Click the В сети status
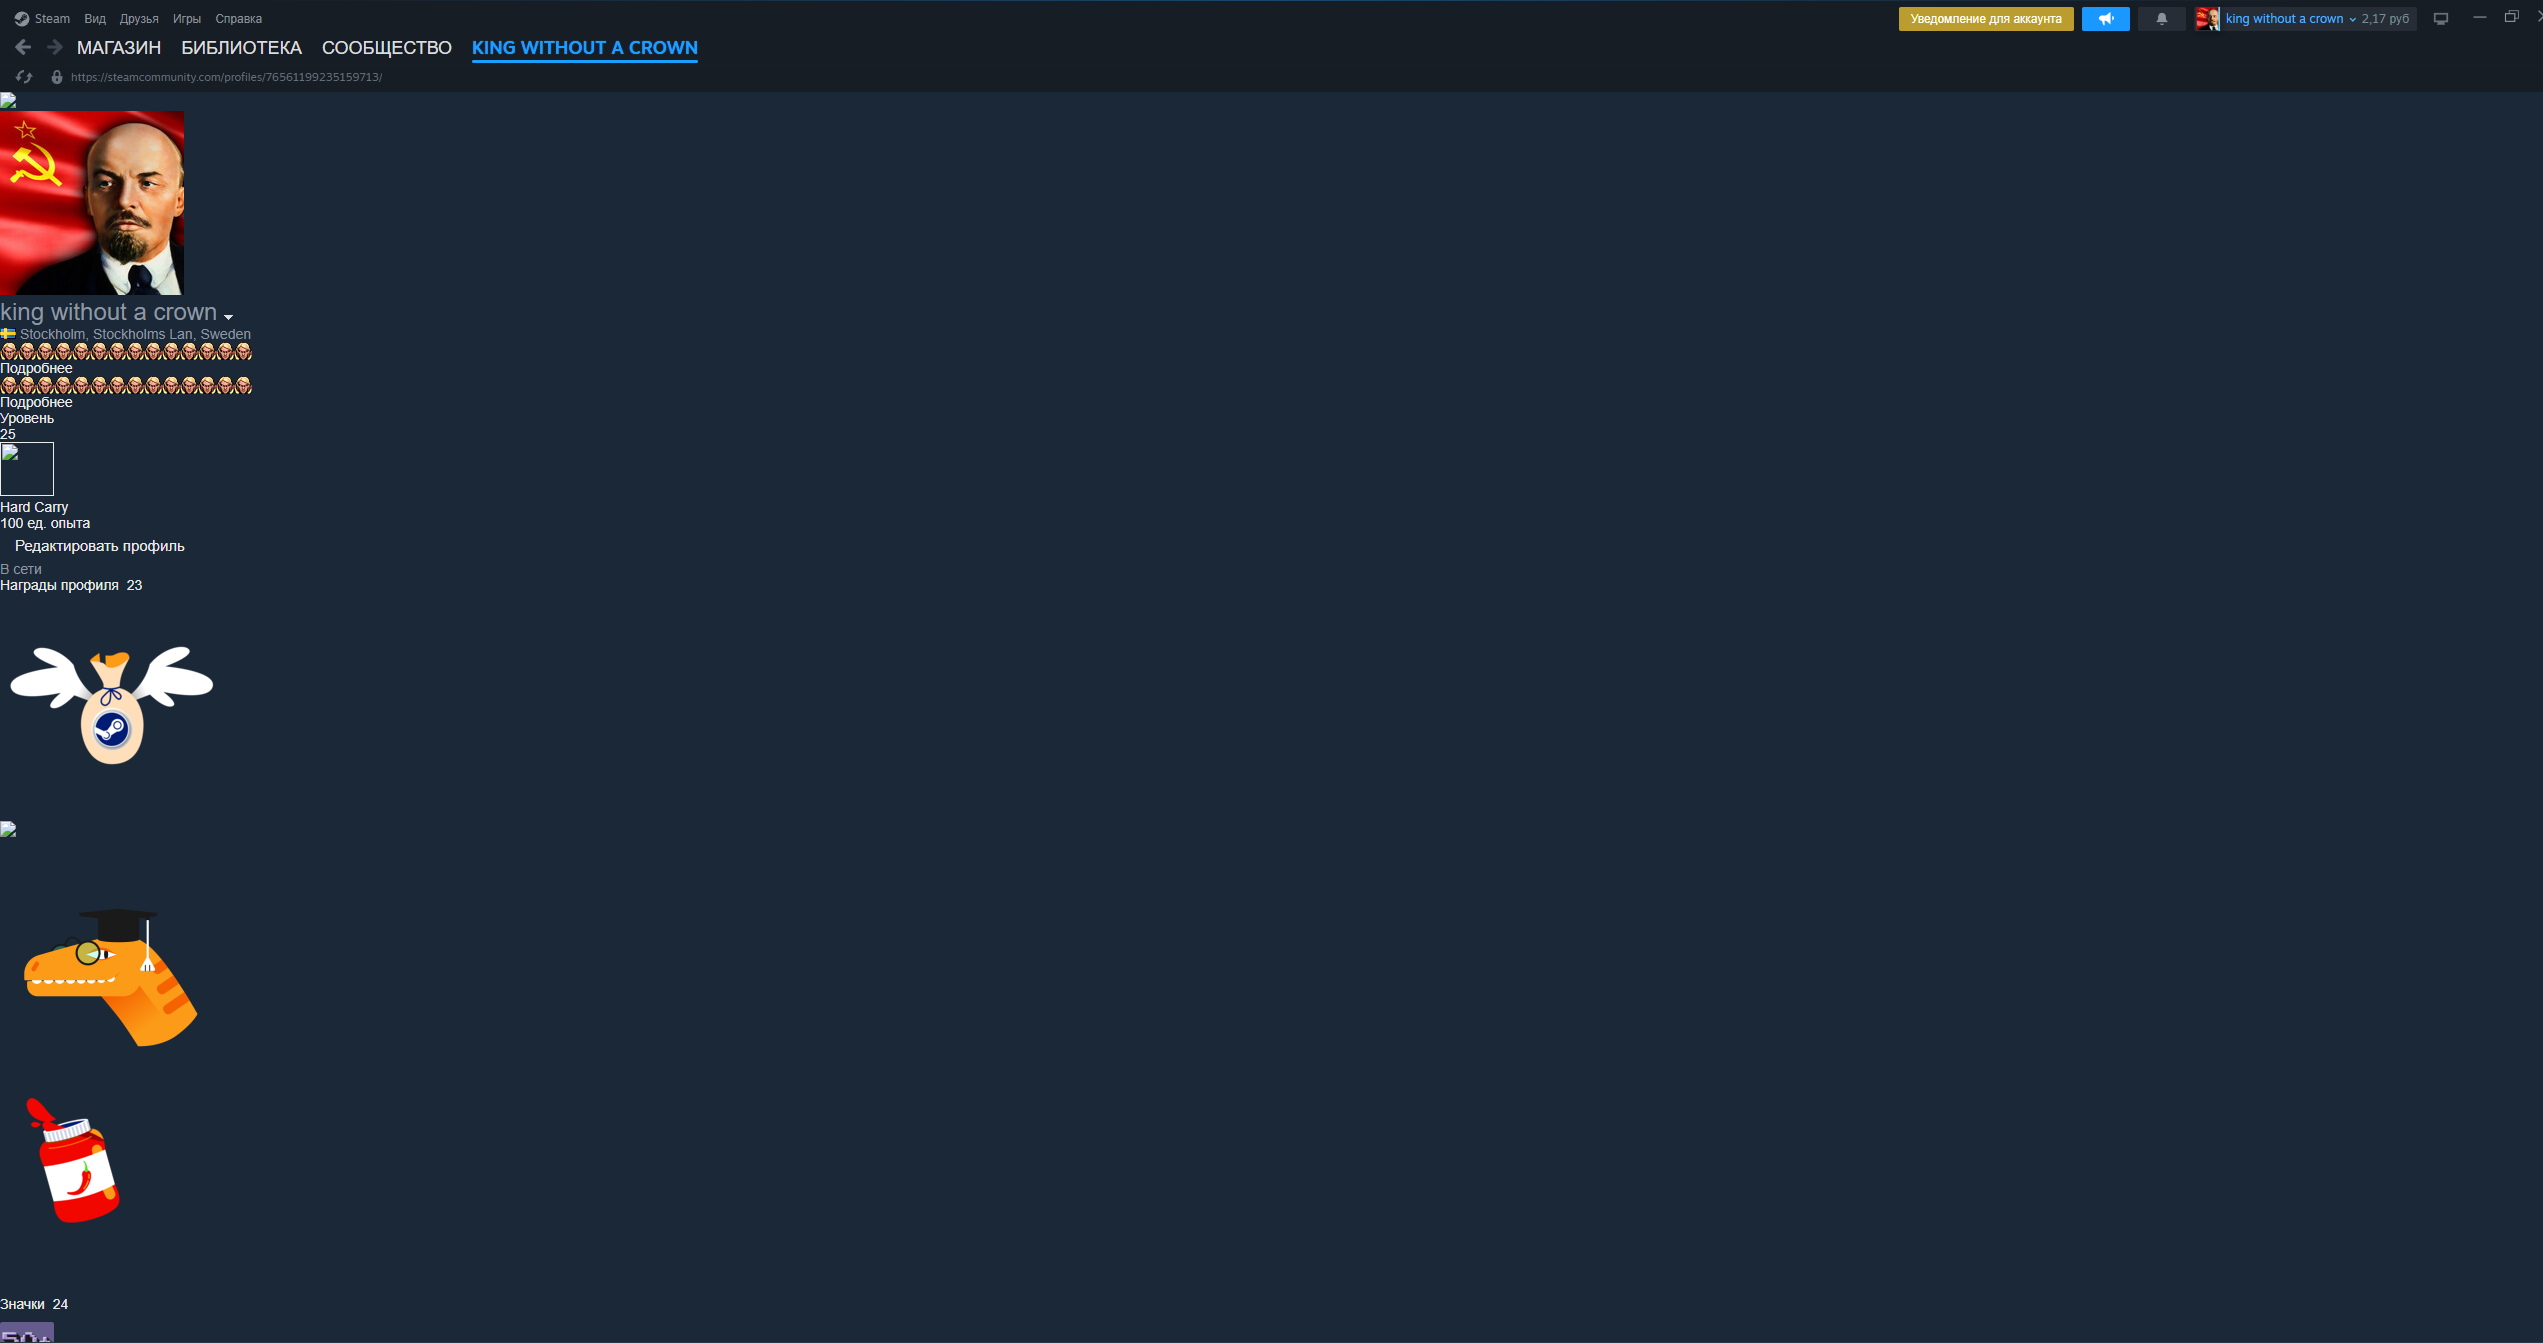This screenshot has height=1343, width=2543. pos(21,569)
